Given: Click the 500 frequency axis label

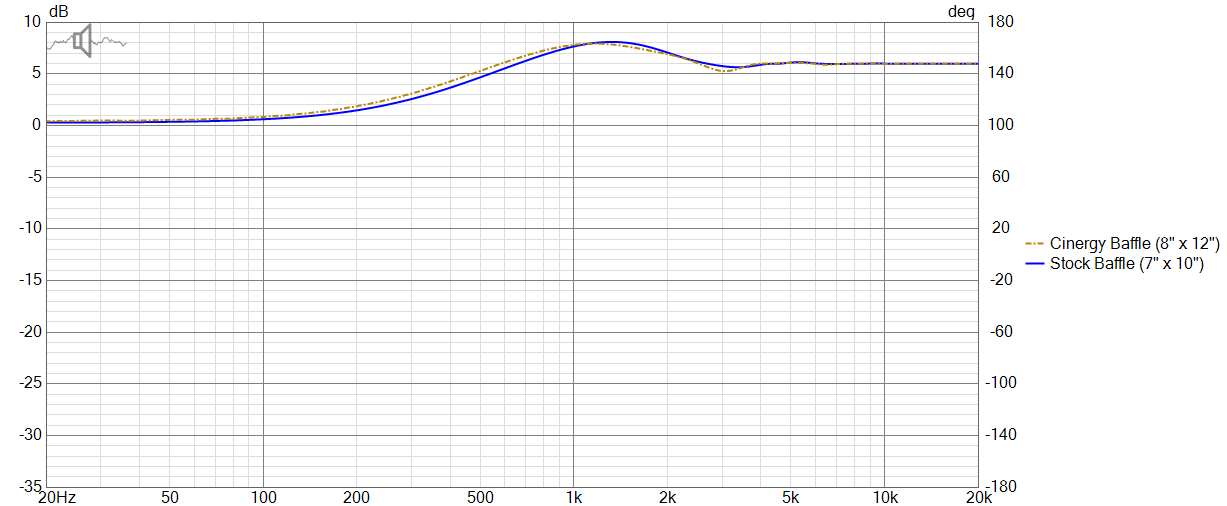Looking at the screenshot, I should [x=481, y=497].
